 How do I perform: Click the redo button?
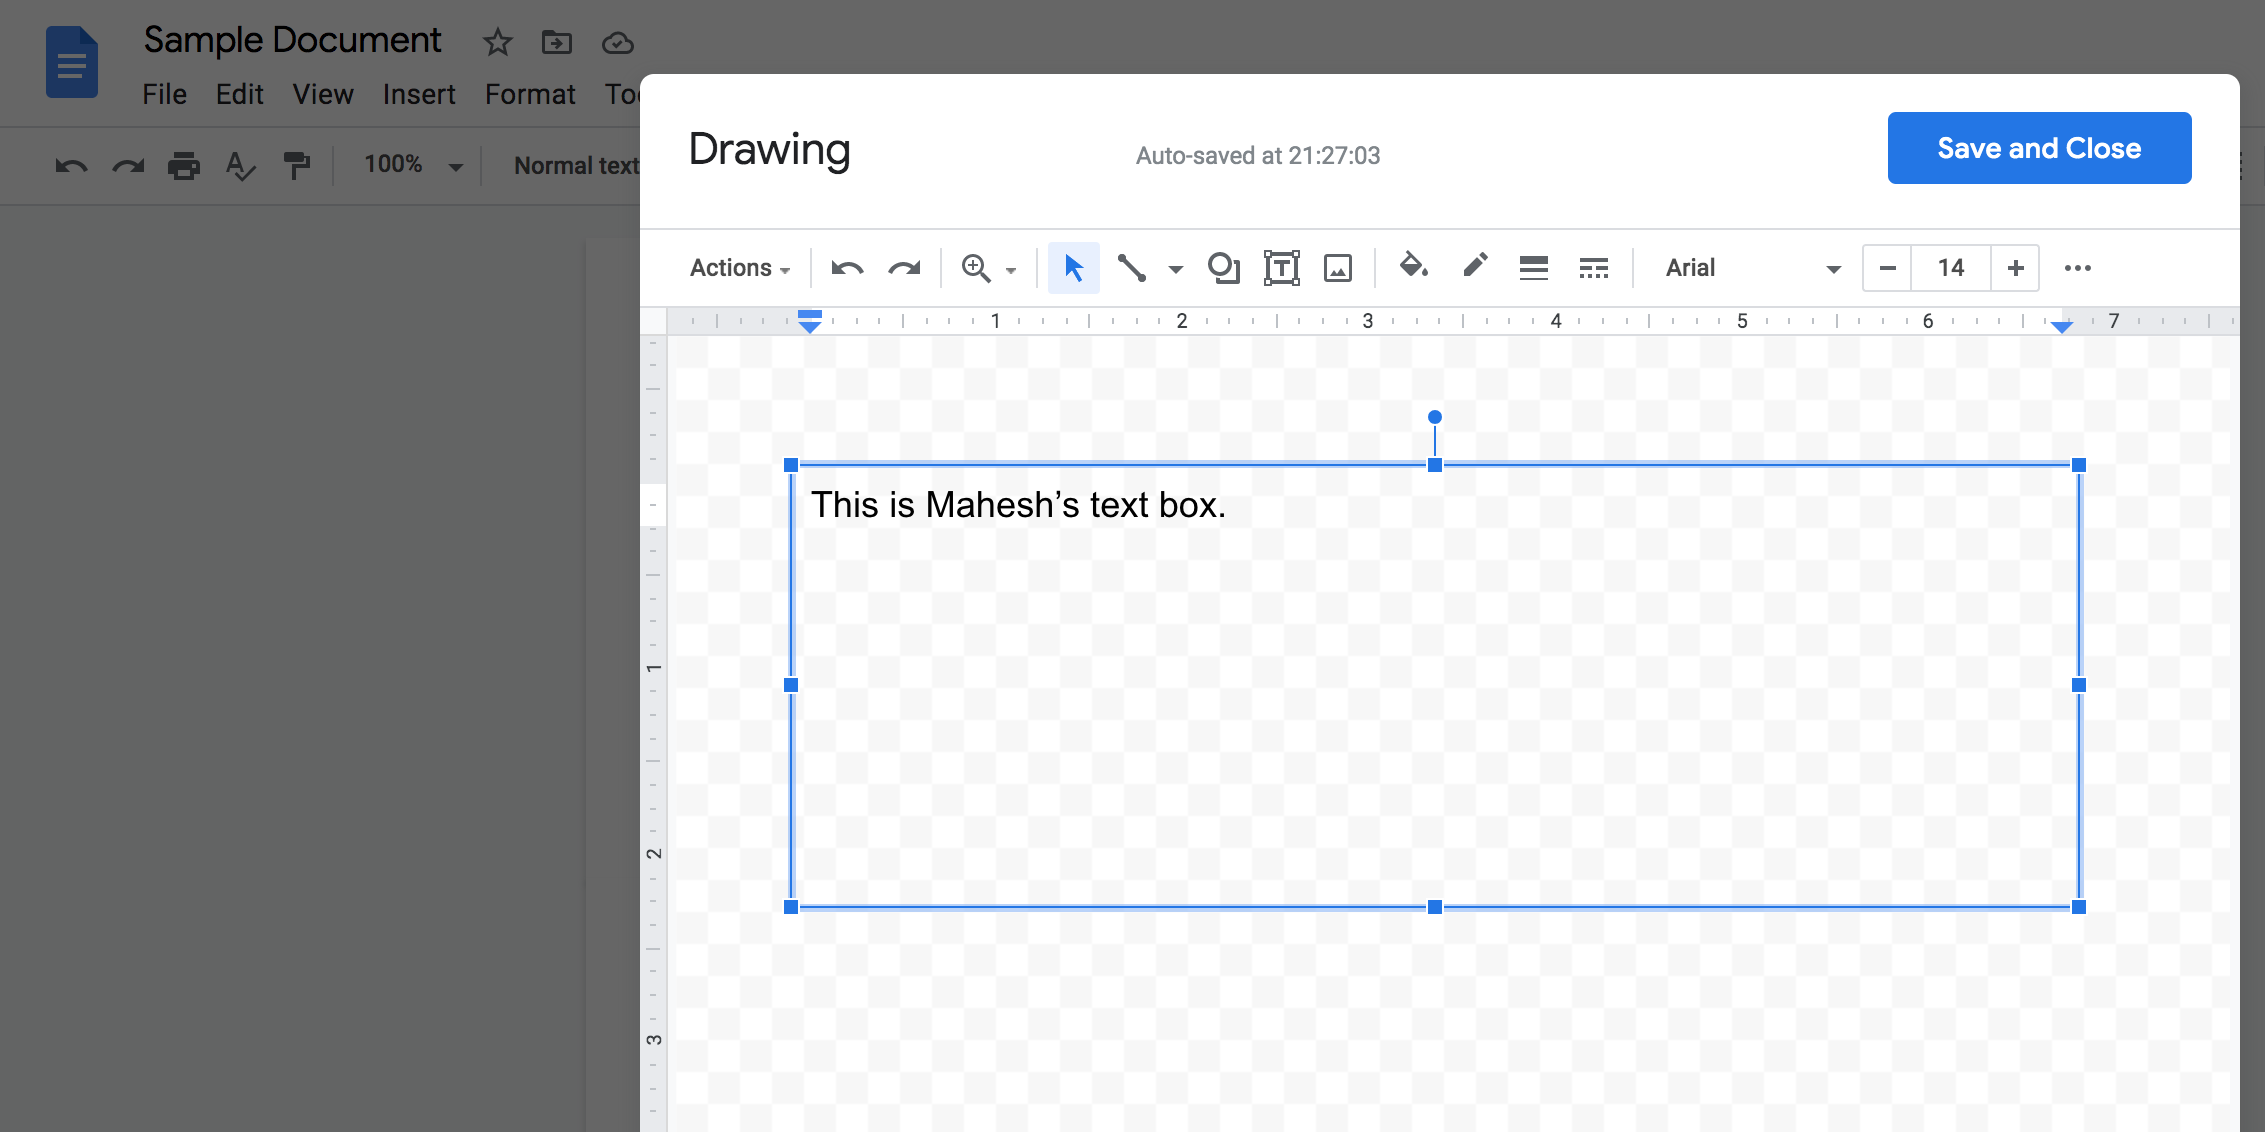coord(901,267)
